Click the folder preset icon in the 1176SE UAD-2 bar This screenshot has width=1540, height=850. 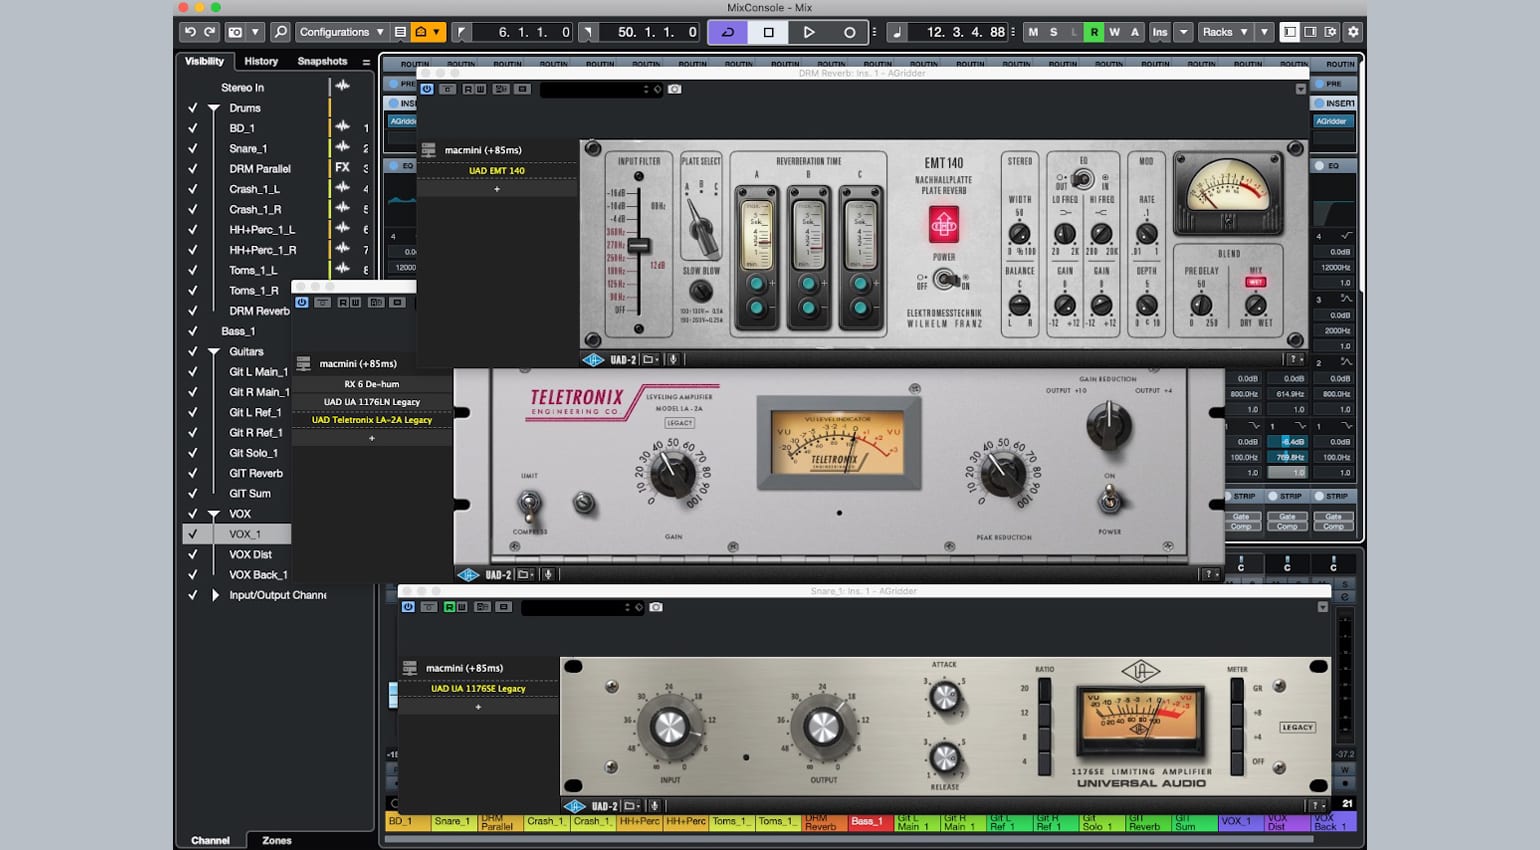click(x=631, y=806)
